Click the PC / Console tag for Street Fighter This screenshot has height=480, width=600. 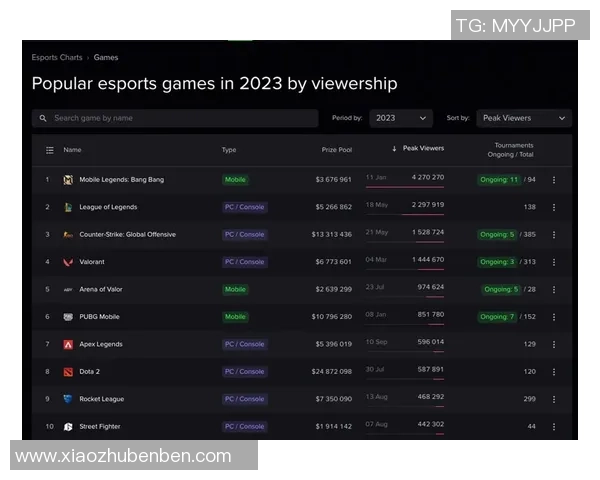245,426
